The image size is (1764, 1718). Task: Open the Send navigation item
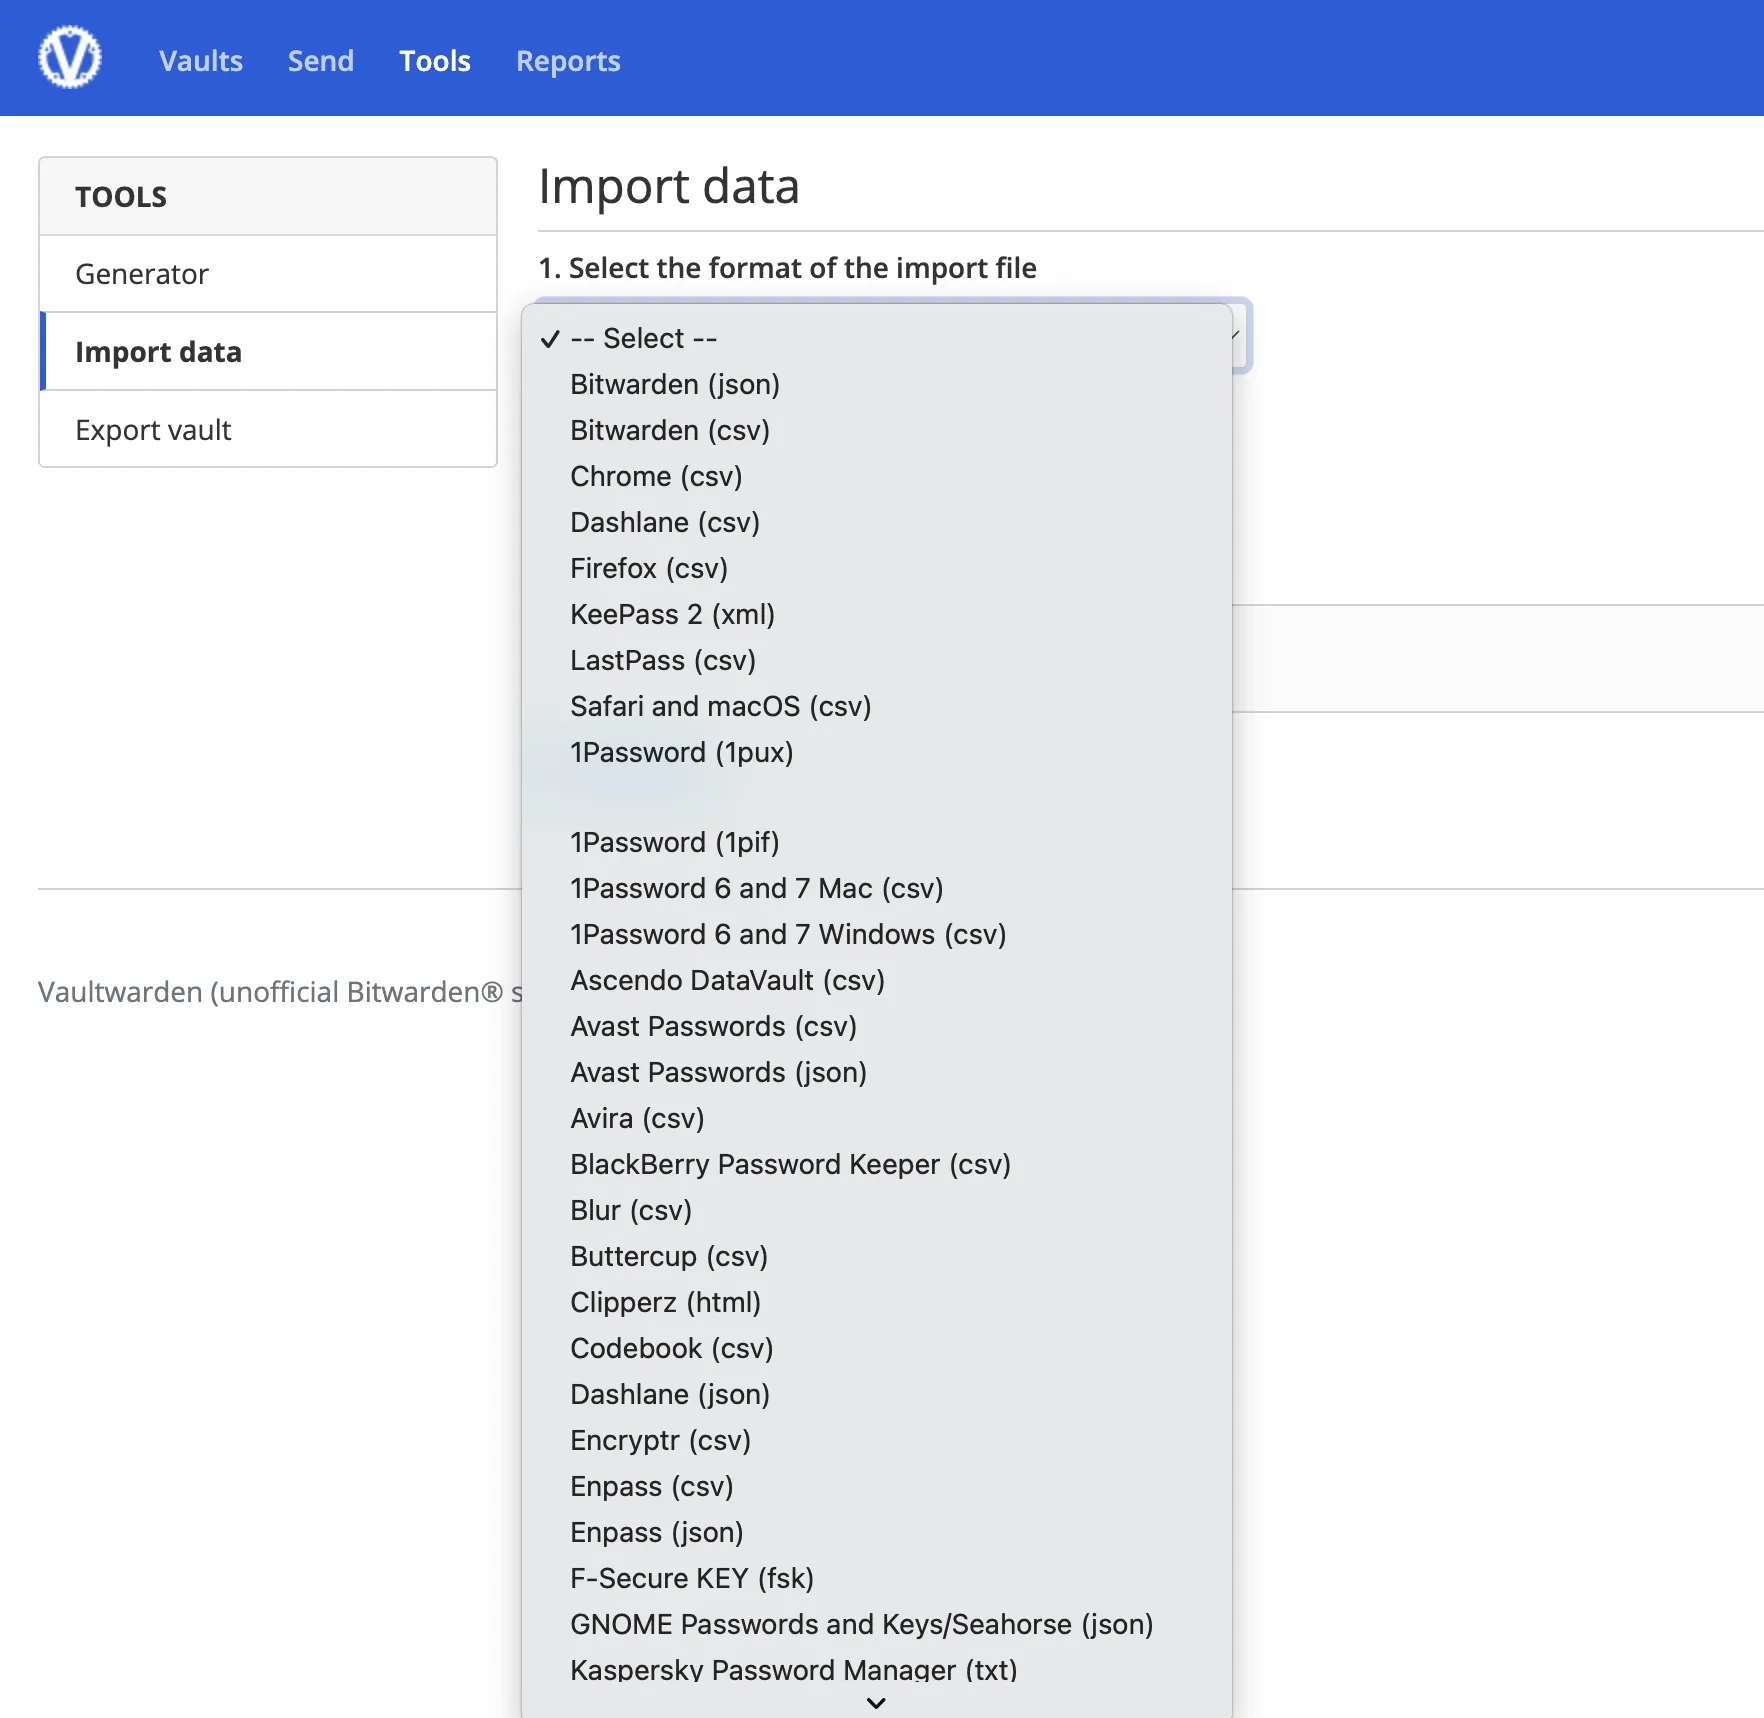tap(320, 61)
